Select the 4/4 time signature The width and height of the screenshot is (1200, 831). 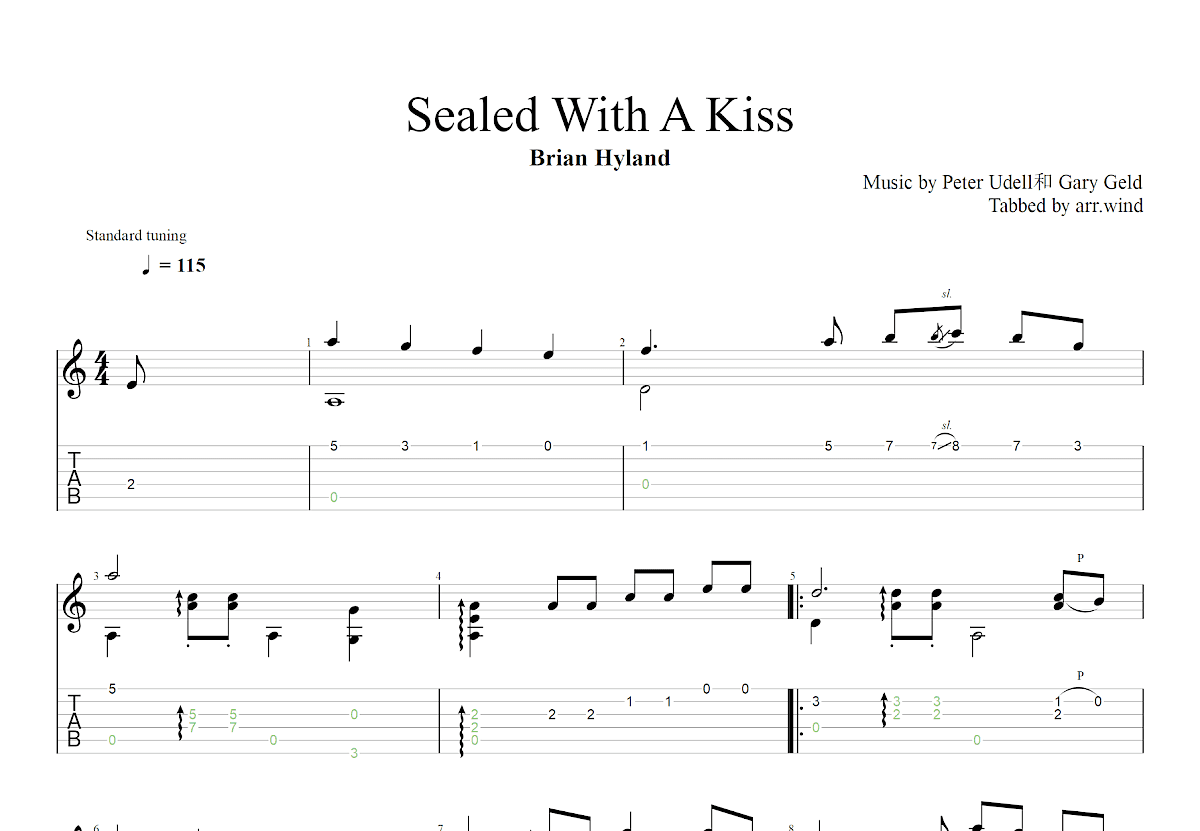point(101,368)
